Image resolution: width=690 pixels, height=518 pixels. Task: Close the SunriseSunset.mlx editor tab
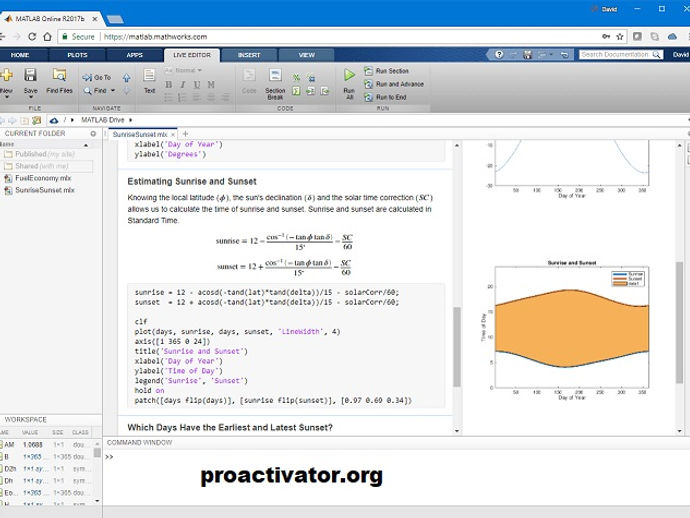coord(173,134)
